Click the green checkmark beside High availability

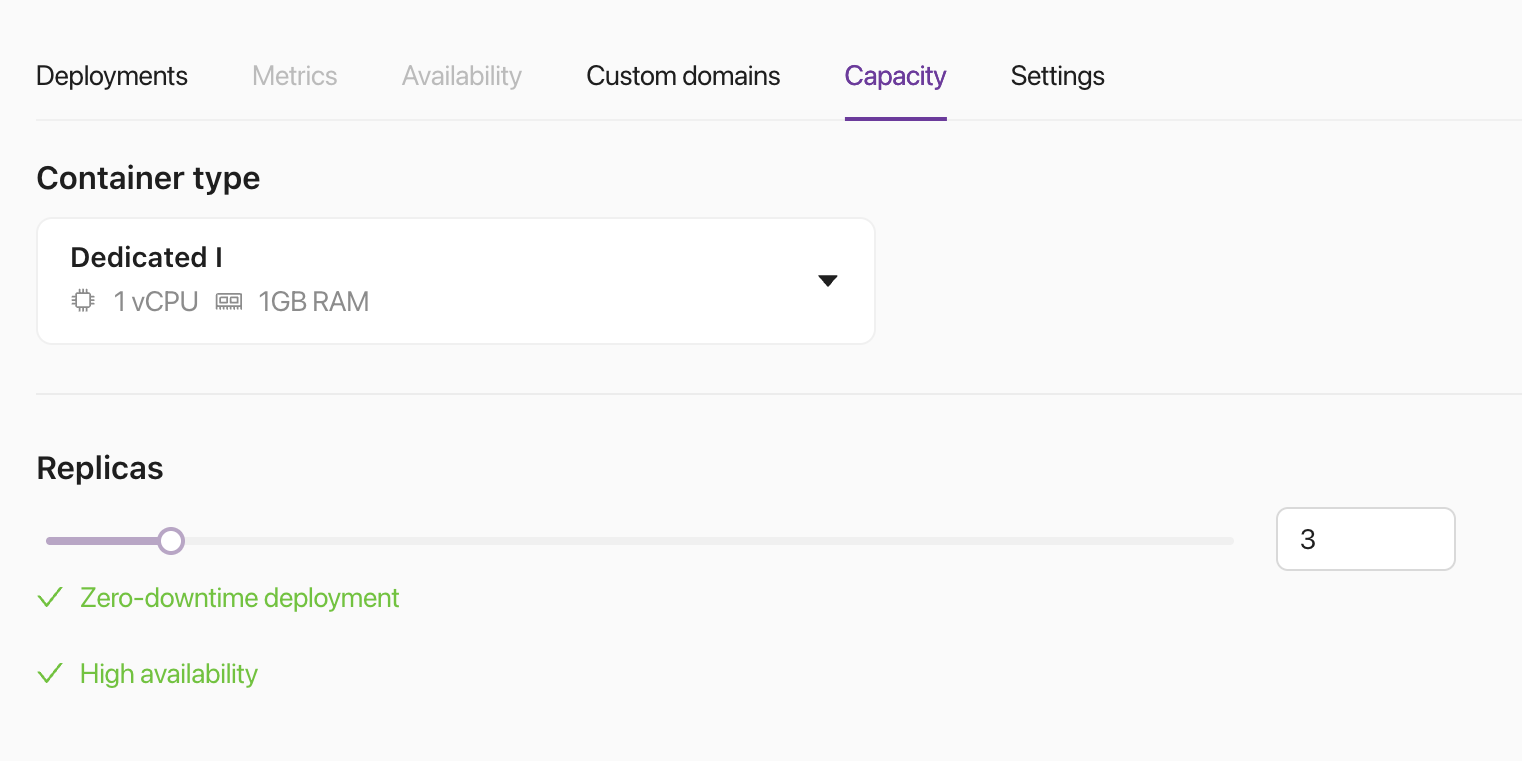50,673
